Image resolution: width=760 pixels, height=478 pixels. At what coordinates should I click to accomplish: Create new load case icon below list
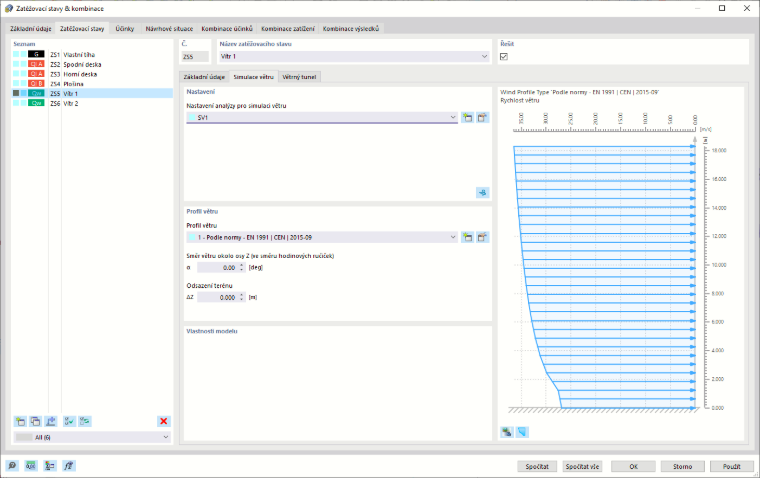[20, 421]
